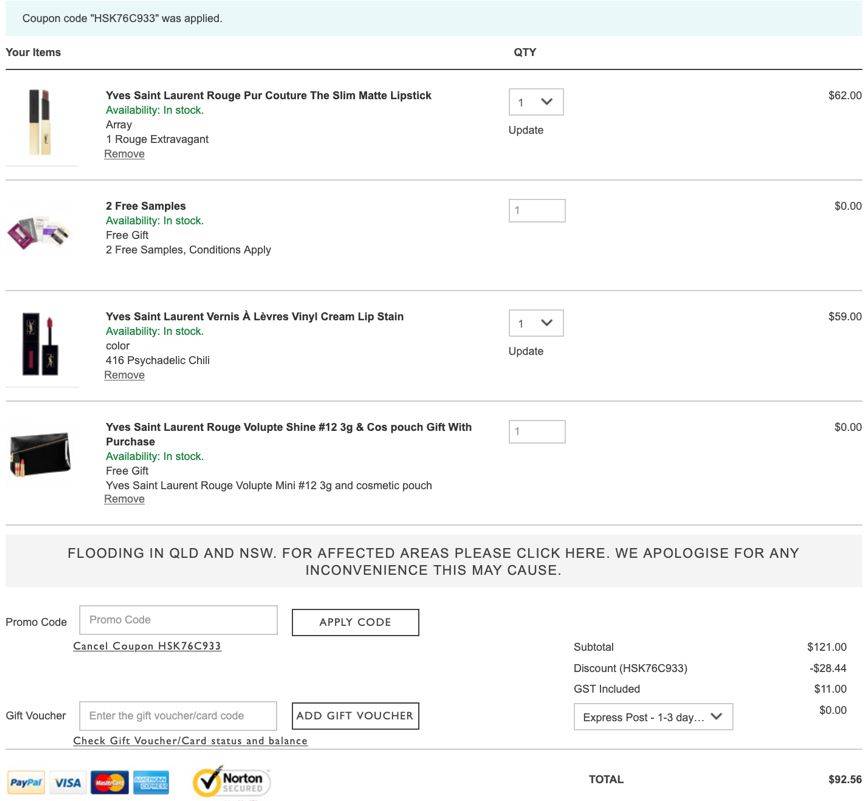
Task: Click the 'Coupon code was applied' message
Action: [x=122, y=18]
